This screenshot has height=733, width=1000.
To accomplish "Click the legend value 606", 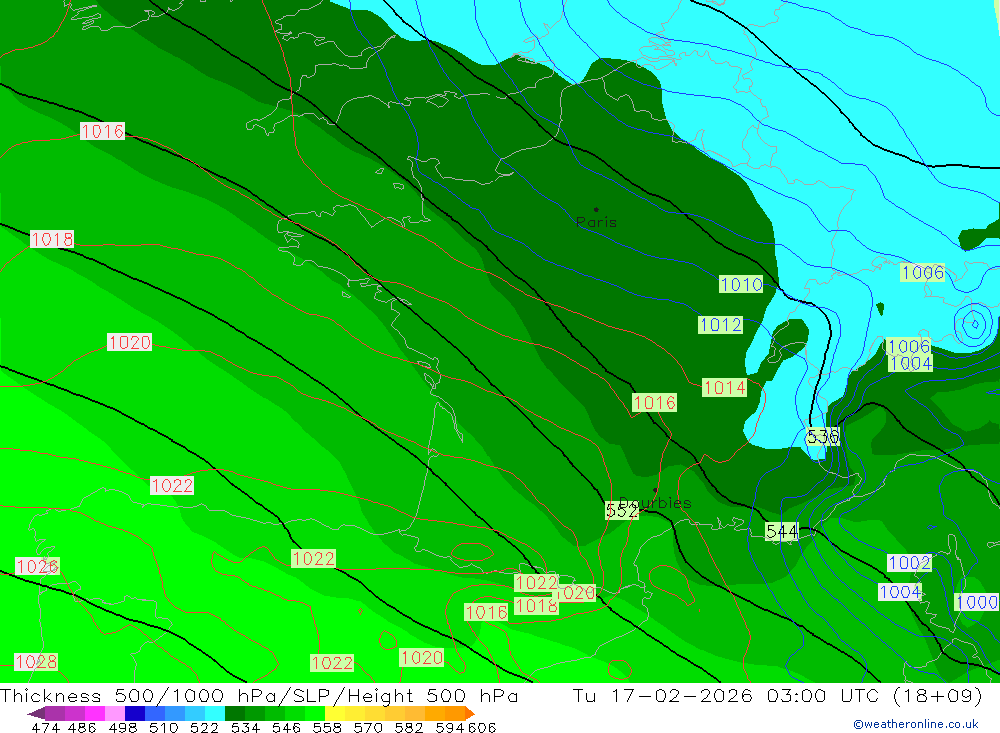I will click(482, 727).
